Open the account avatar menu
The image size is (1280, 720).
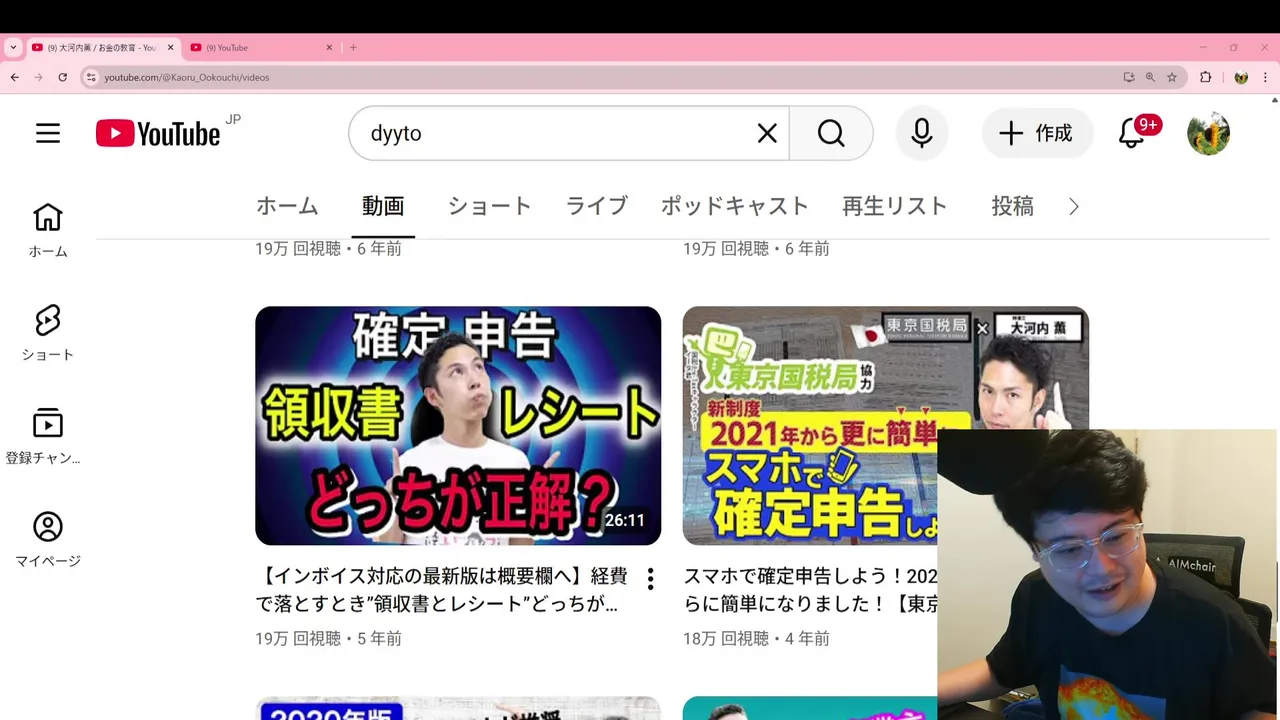[x=1208, y=133]
